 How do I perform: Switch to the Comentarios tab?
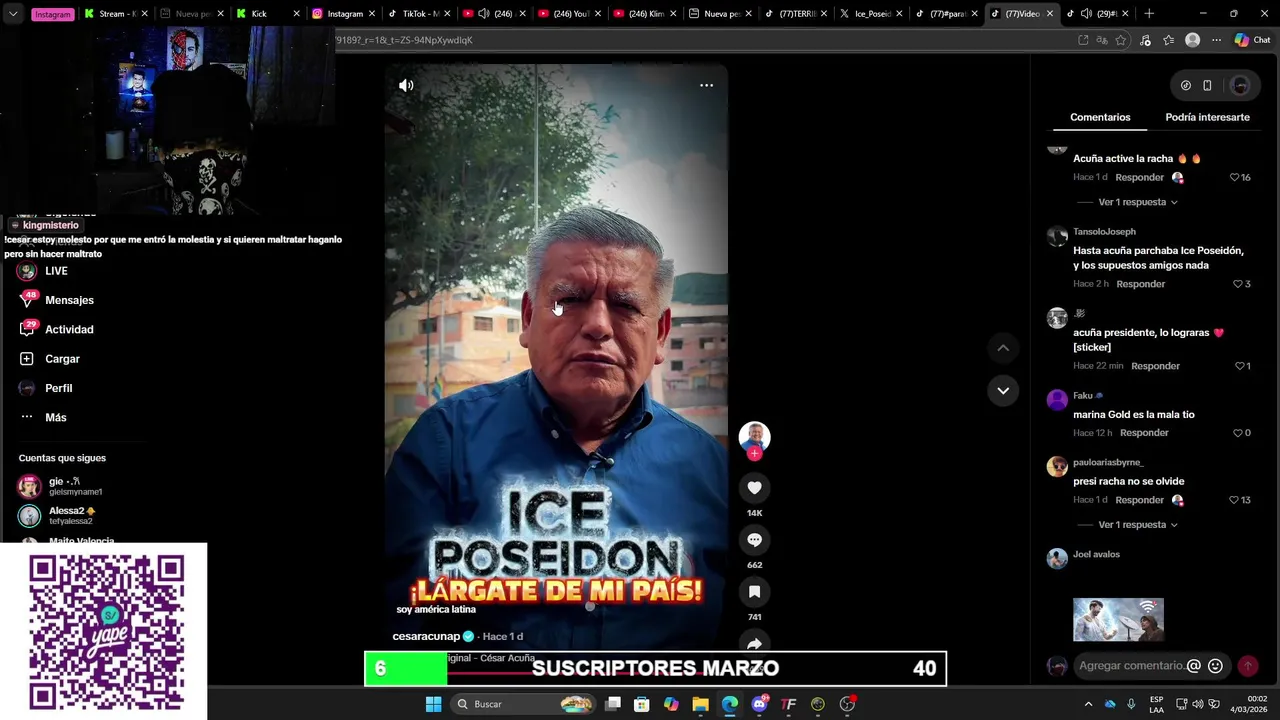[x=1100, y=117]
